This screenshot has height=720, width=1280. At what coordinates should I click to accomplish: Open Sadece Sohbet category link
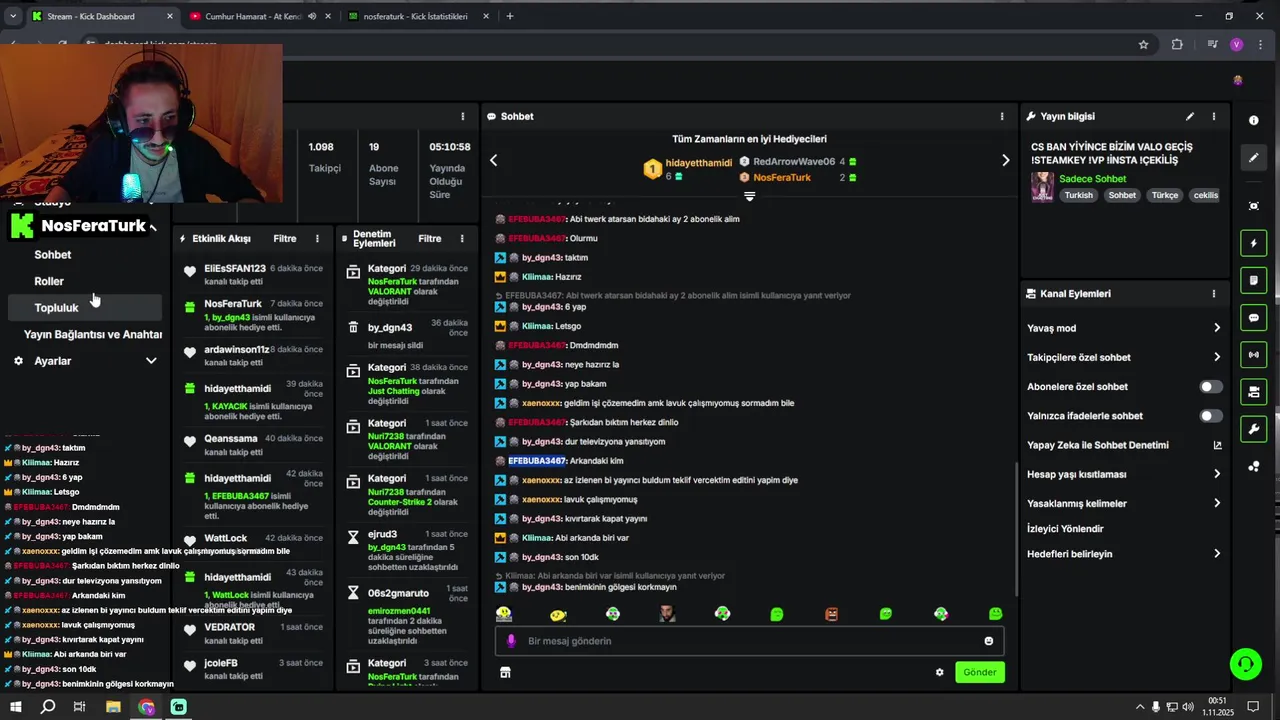pos(1093,179)
